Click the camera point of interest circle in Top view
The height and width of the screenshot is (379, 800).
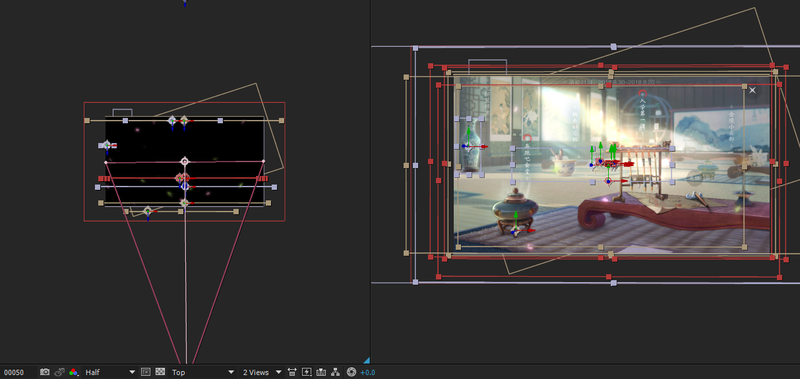(185, 161)
